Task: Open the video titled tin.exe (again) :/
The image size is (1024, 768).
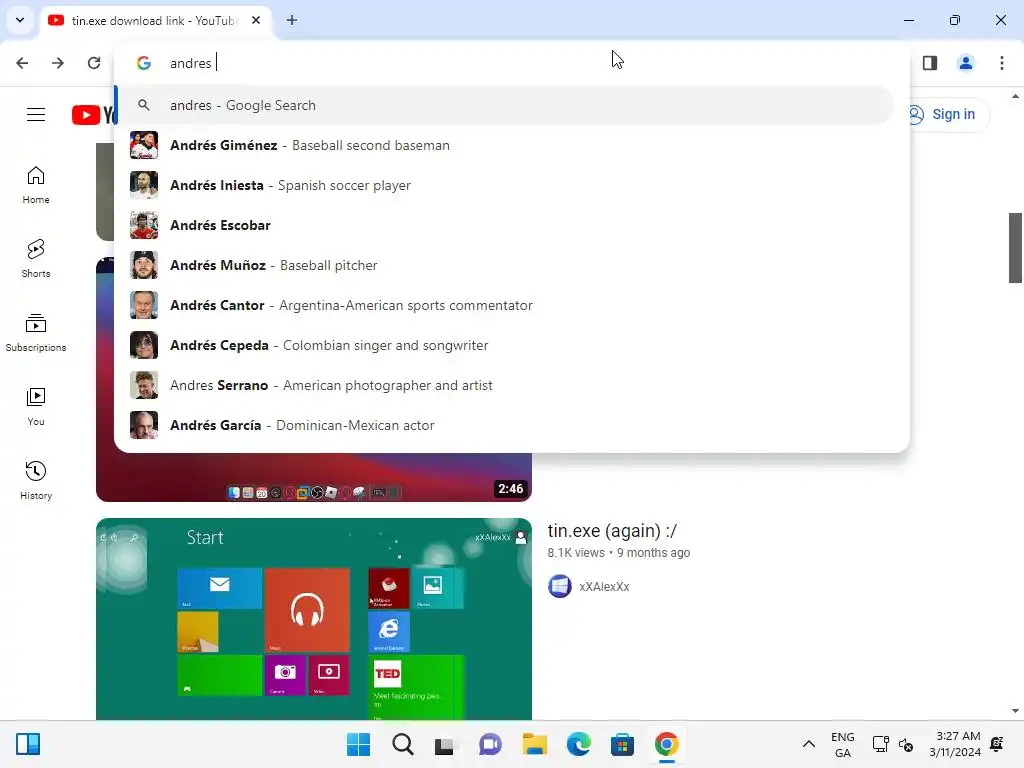Action: pyautogui.click(x=612, y=531)
